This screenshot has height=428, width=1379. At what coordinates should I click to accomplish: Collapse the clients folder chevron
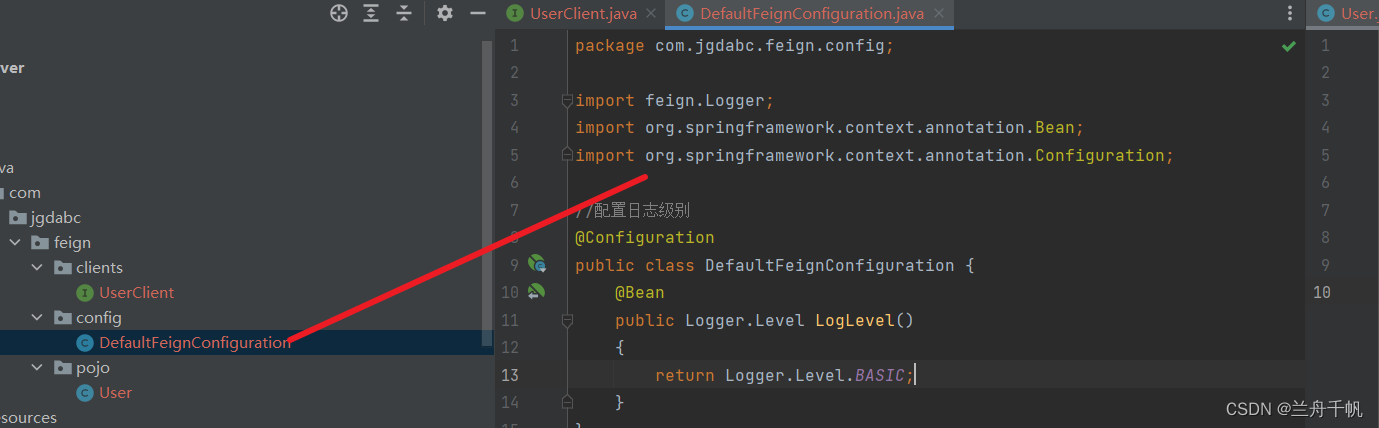[37, 267]
